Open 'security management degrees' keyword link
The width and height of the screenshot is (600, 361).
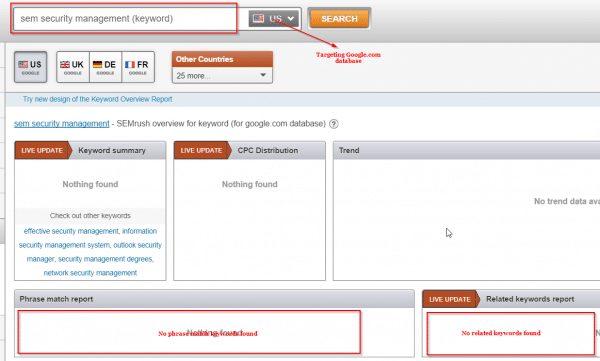105,259
